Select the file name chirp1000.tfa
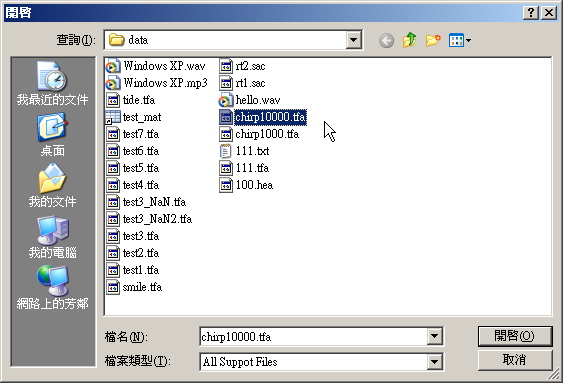 pos(267,134)
